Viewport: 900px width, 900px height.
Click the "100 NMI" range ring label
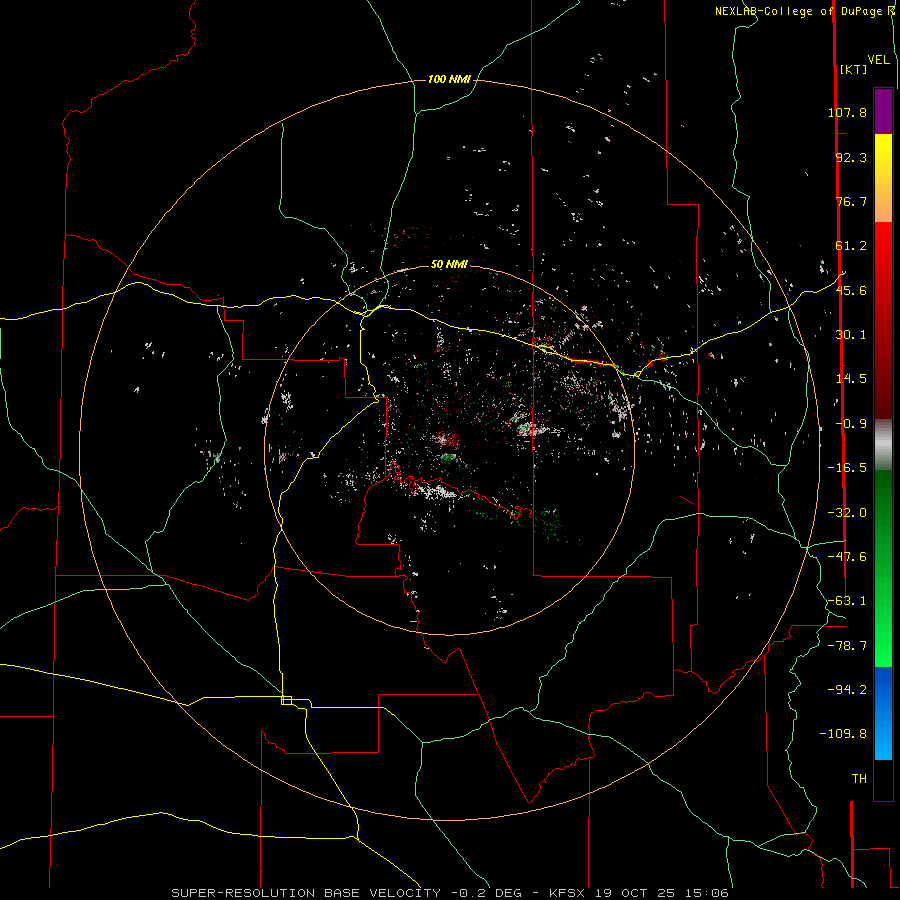pyautogui.click(x=449, y=79)
